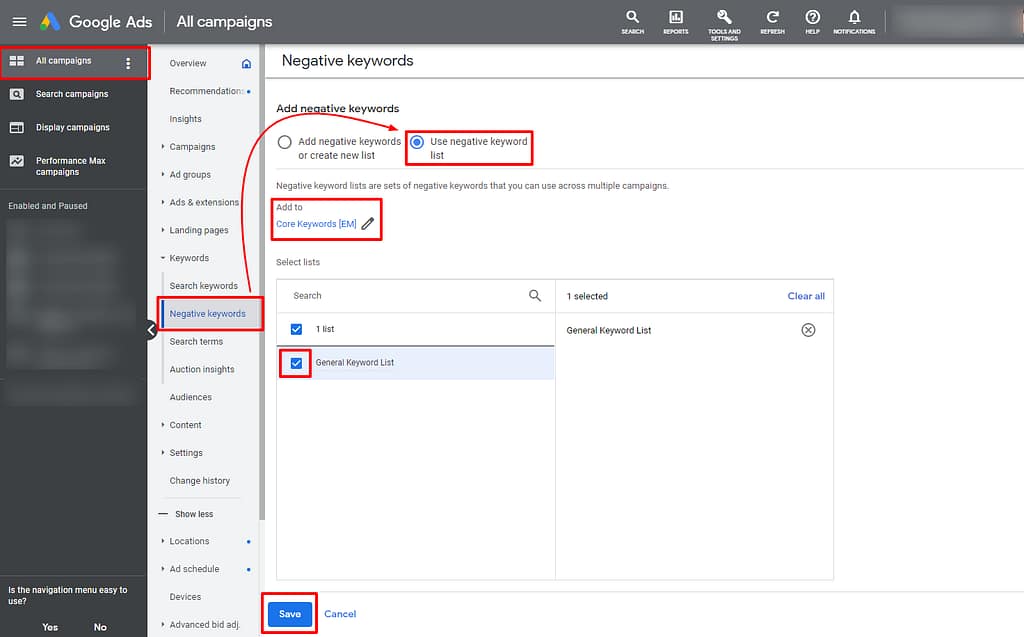Uncheck the General Keyword List checkbox
The height and width of the screenshot is (637, 1024).
(296, 363)
